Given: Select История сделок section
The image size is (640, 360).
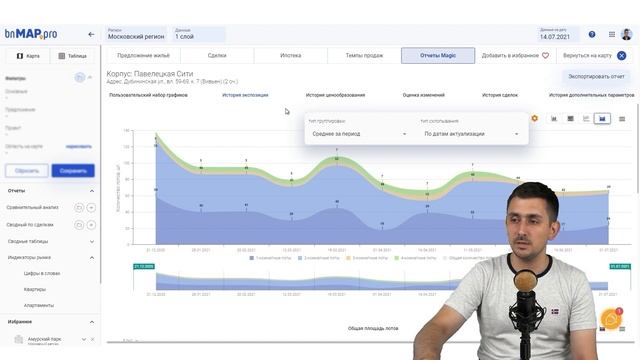Looking at the screenshot, I should 500,95.
